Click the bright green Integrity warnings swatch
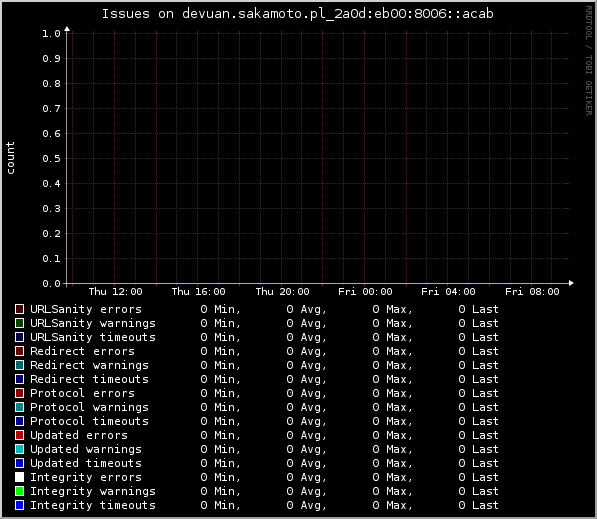The width and height of the screenshot is (597, 519). [19, 491]
